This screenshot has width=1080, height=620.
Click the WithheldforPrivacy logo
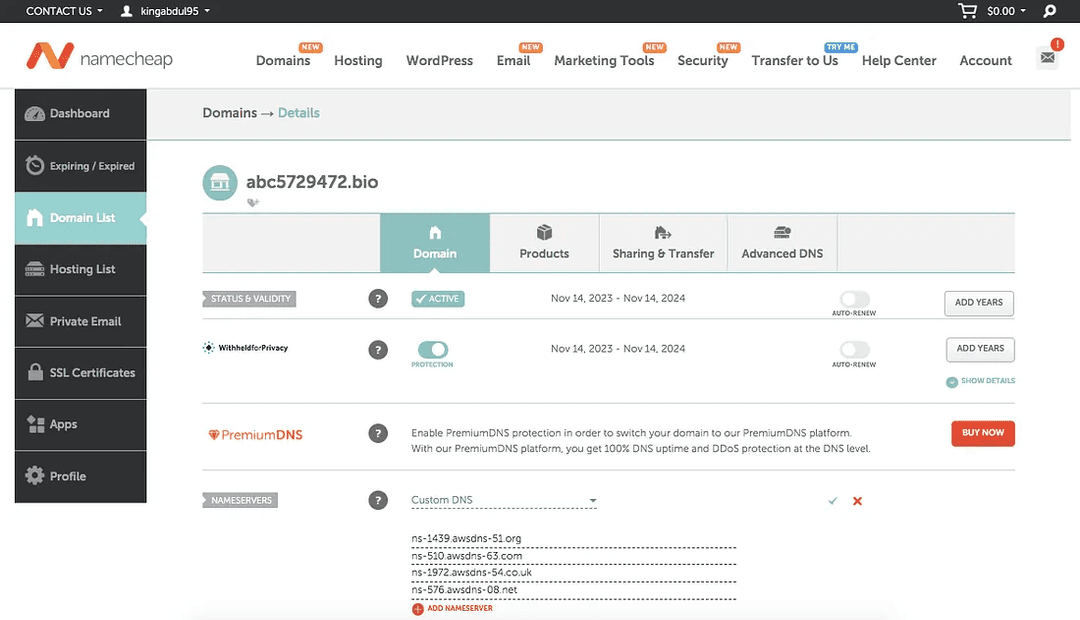pos(245,348)
